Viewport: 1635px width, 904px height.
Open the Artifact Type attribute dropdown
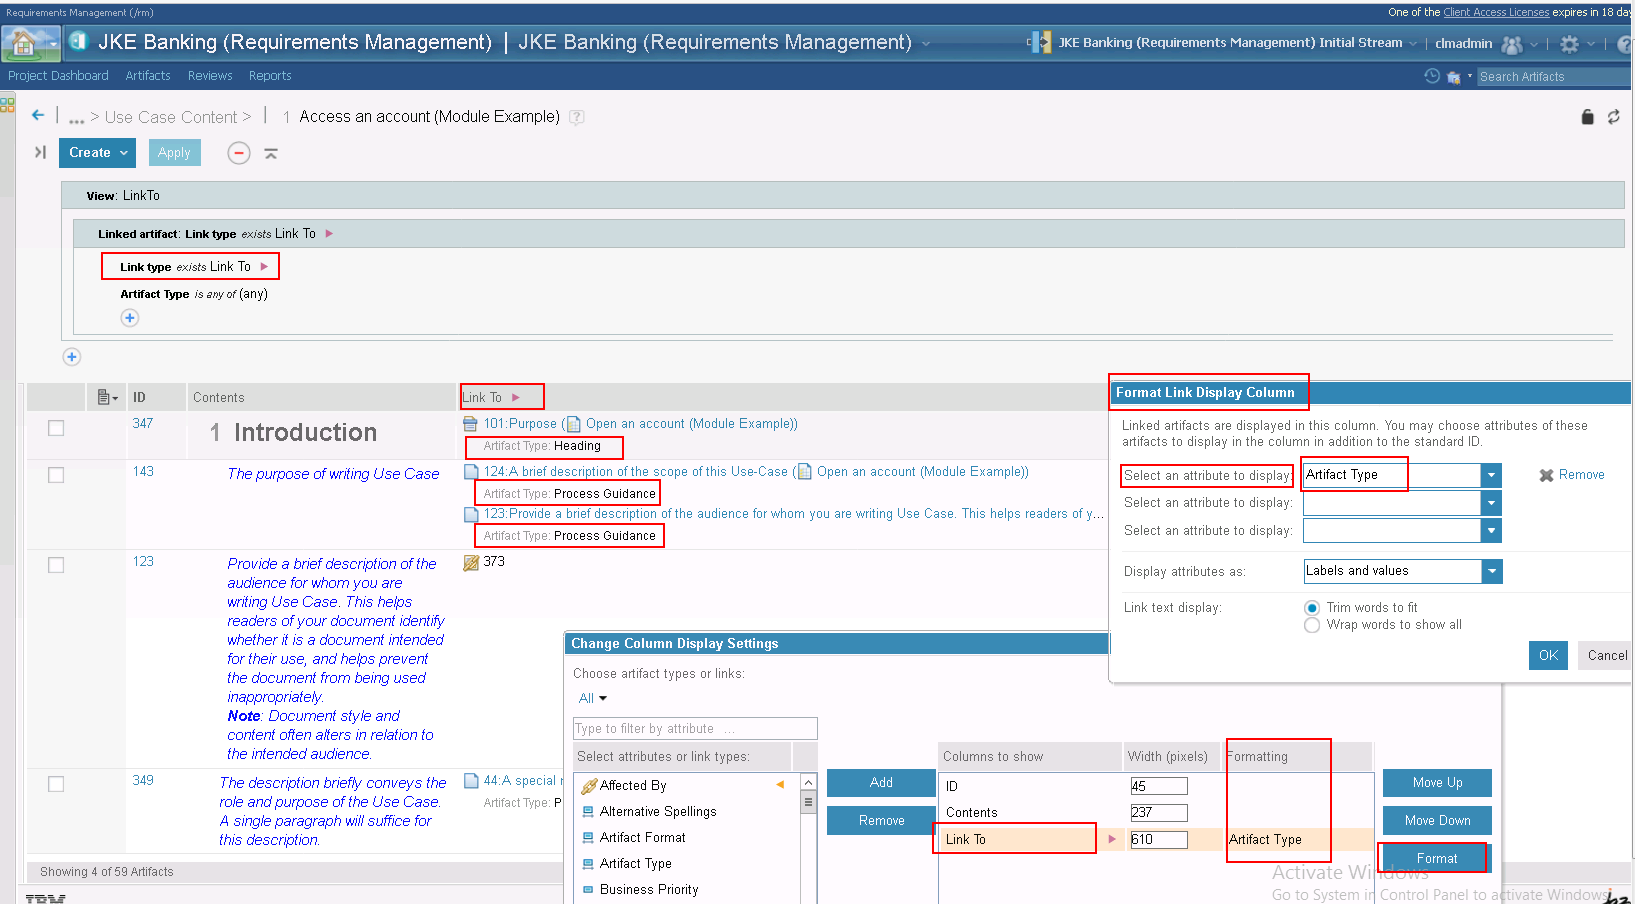[x=1491, y=475]
